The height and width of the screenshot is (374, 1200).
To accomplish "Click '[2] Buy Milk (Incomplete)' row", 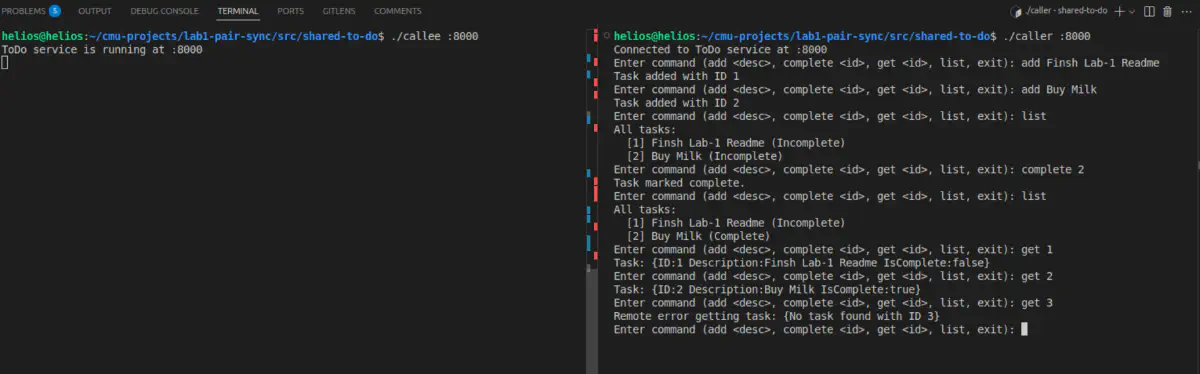I will (x=704, y=156).
